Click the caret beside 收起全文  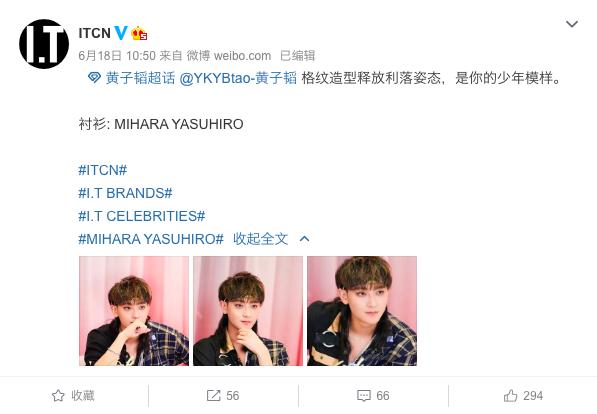pos(305,239)
